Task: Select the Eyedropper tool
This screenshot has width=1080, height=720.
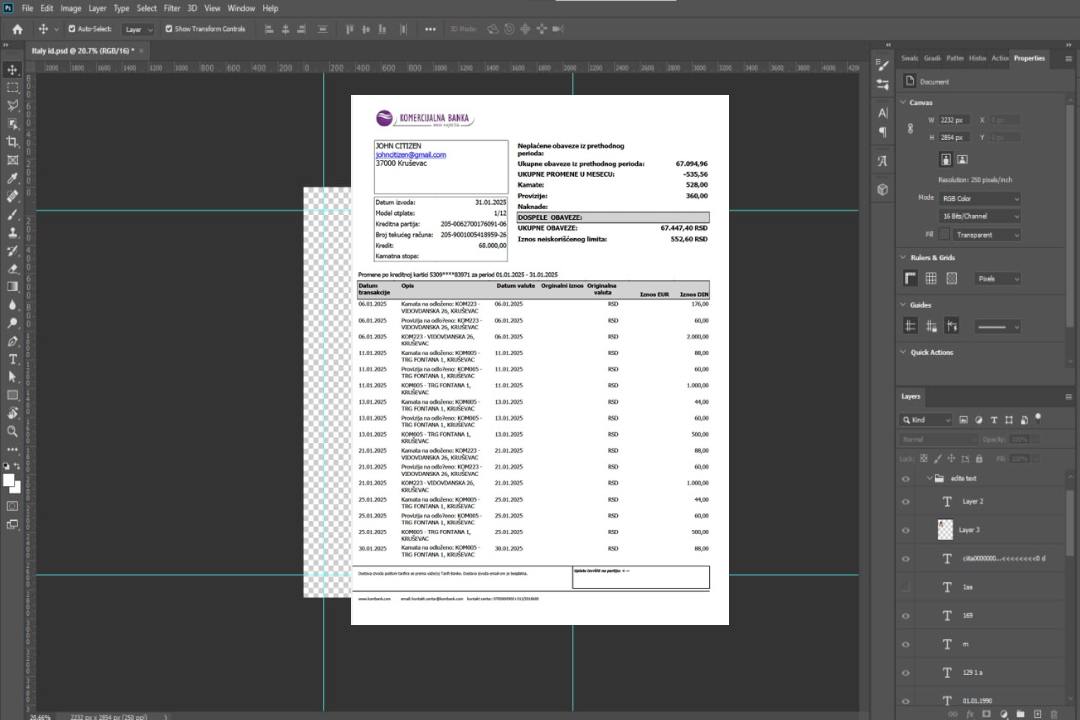Action: coord(12,178)
